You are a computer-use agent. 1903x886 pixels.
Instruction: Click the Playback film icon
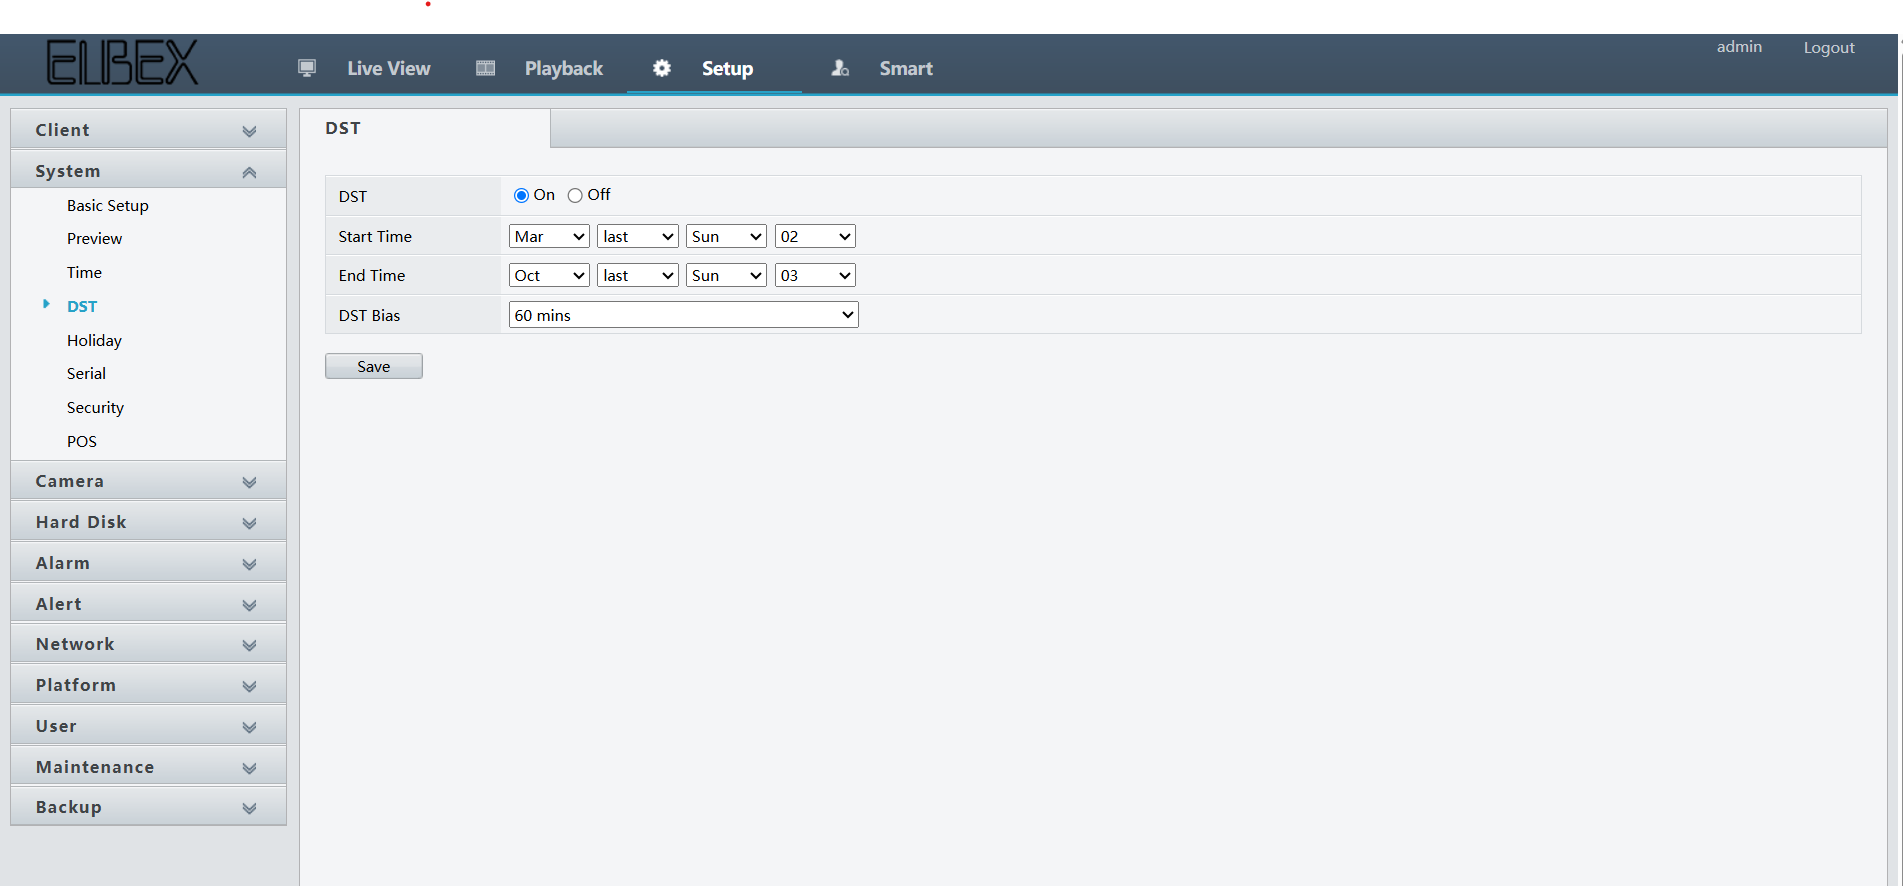(486, 68)
